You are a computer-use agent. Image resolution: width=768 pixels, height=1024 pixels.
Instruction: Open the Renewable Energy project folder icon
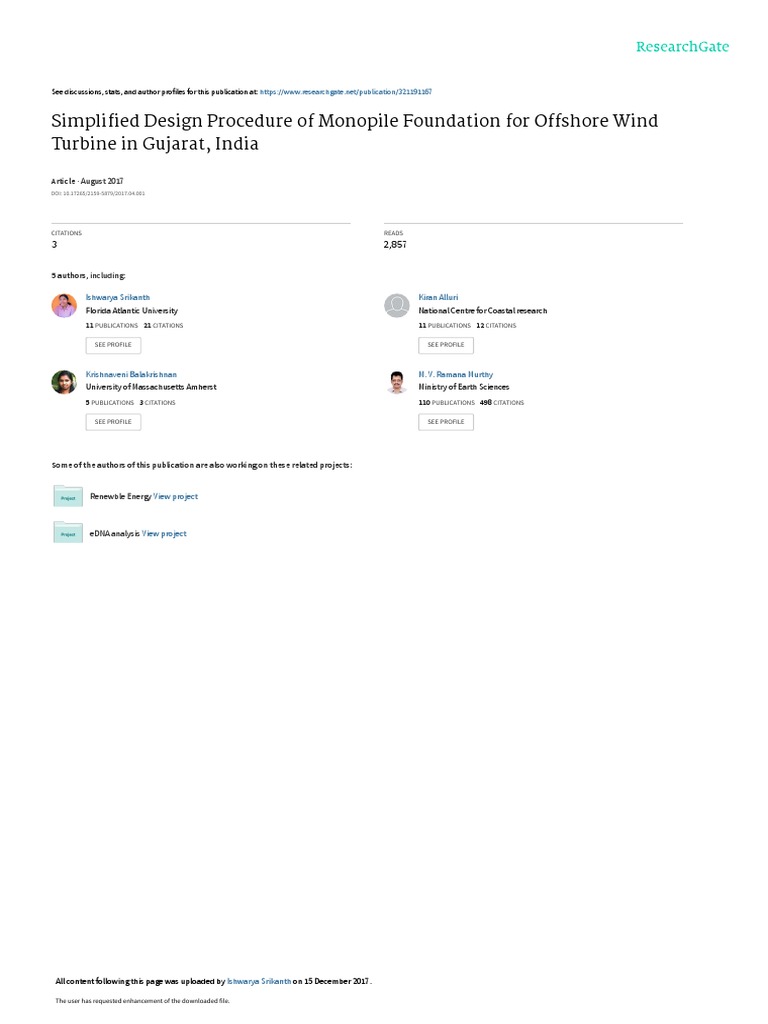click(x=68, y=496)
